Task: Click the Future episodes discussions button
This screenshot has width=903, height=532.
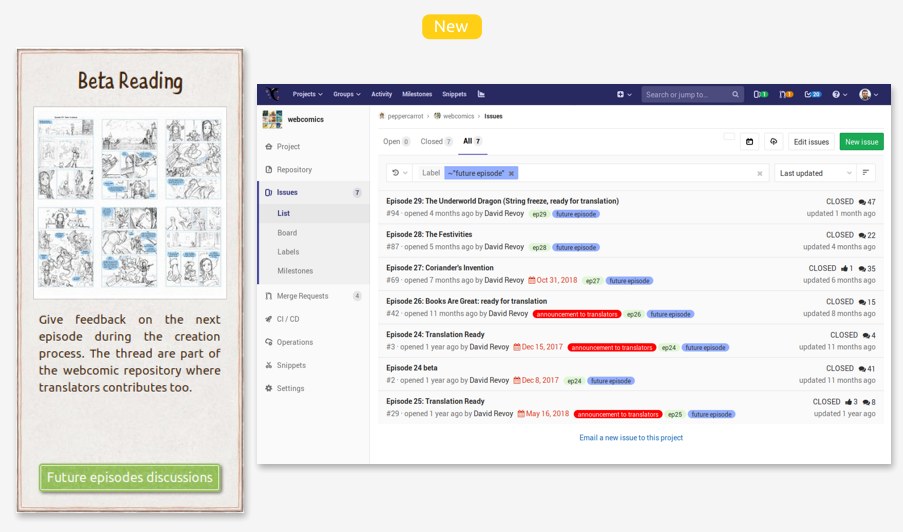Action: click(x=130, y=477)
